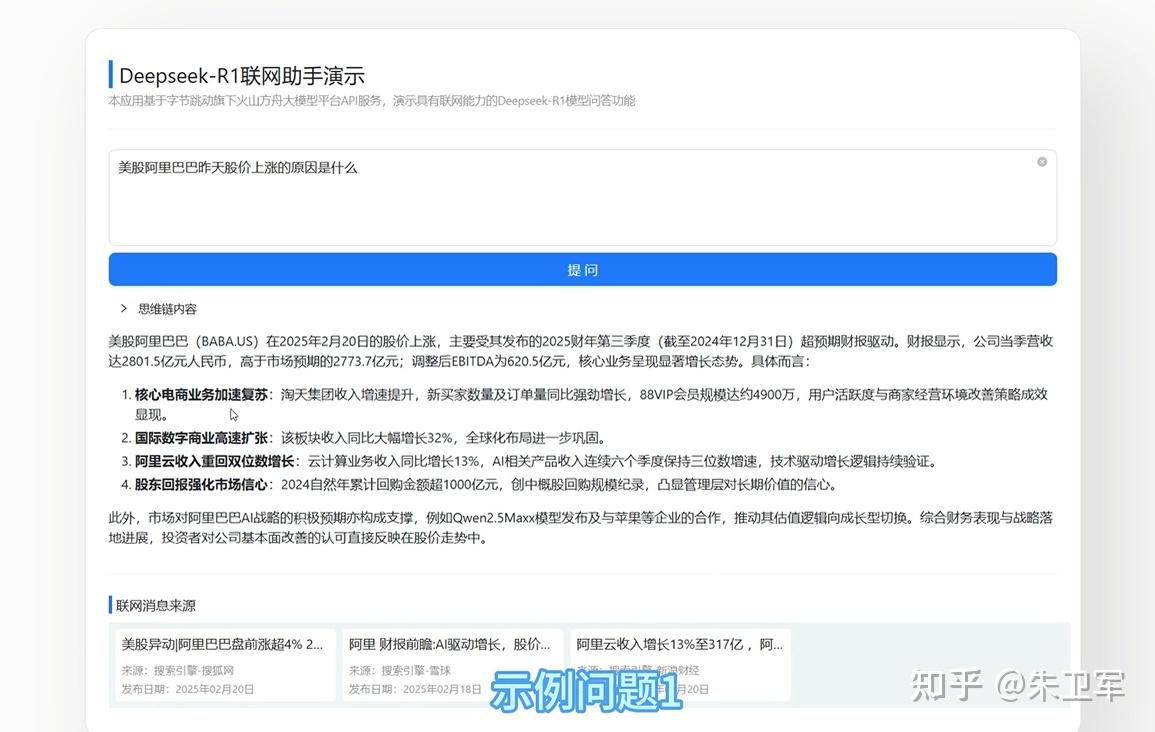Collapse the answer section via its disclosure arrow
Screen dimensions: 1155x732
[123, 308]
